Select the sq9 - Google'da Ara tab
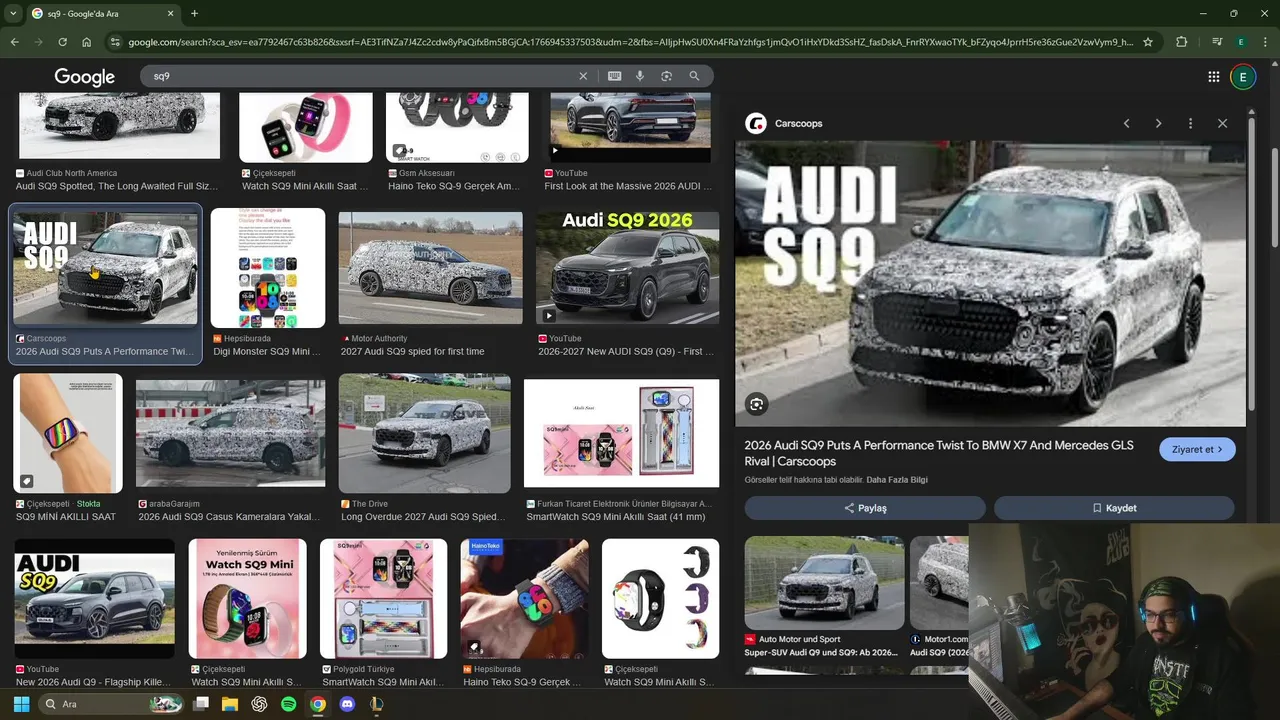 [x=102, y=13]
